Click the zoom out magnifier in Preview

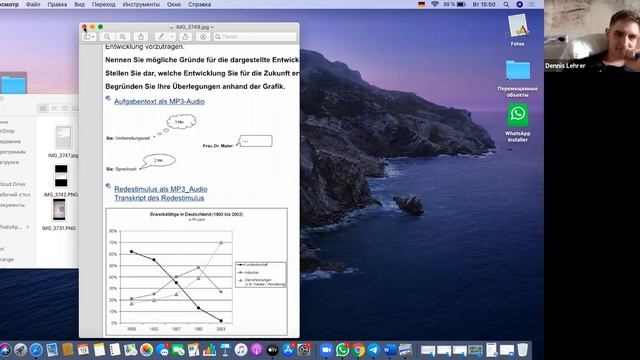click(107, 37)
